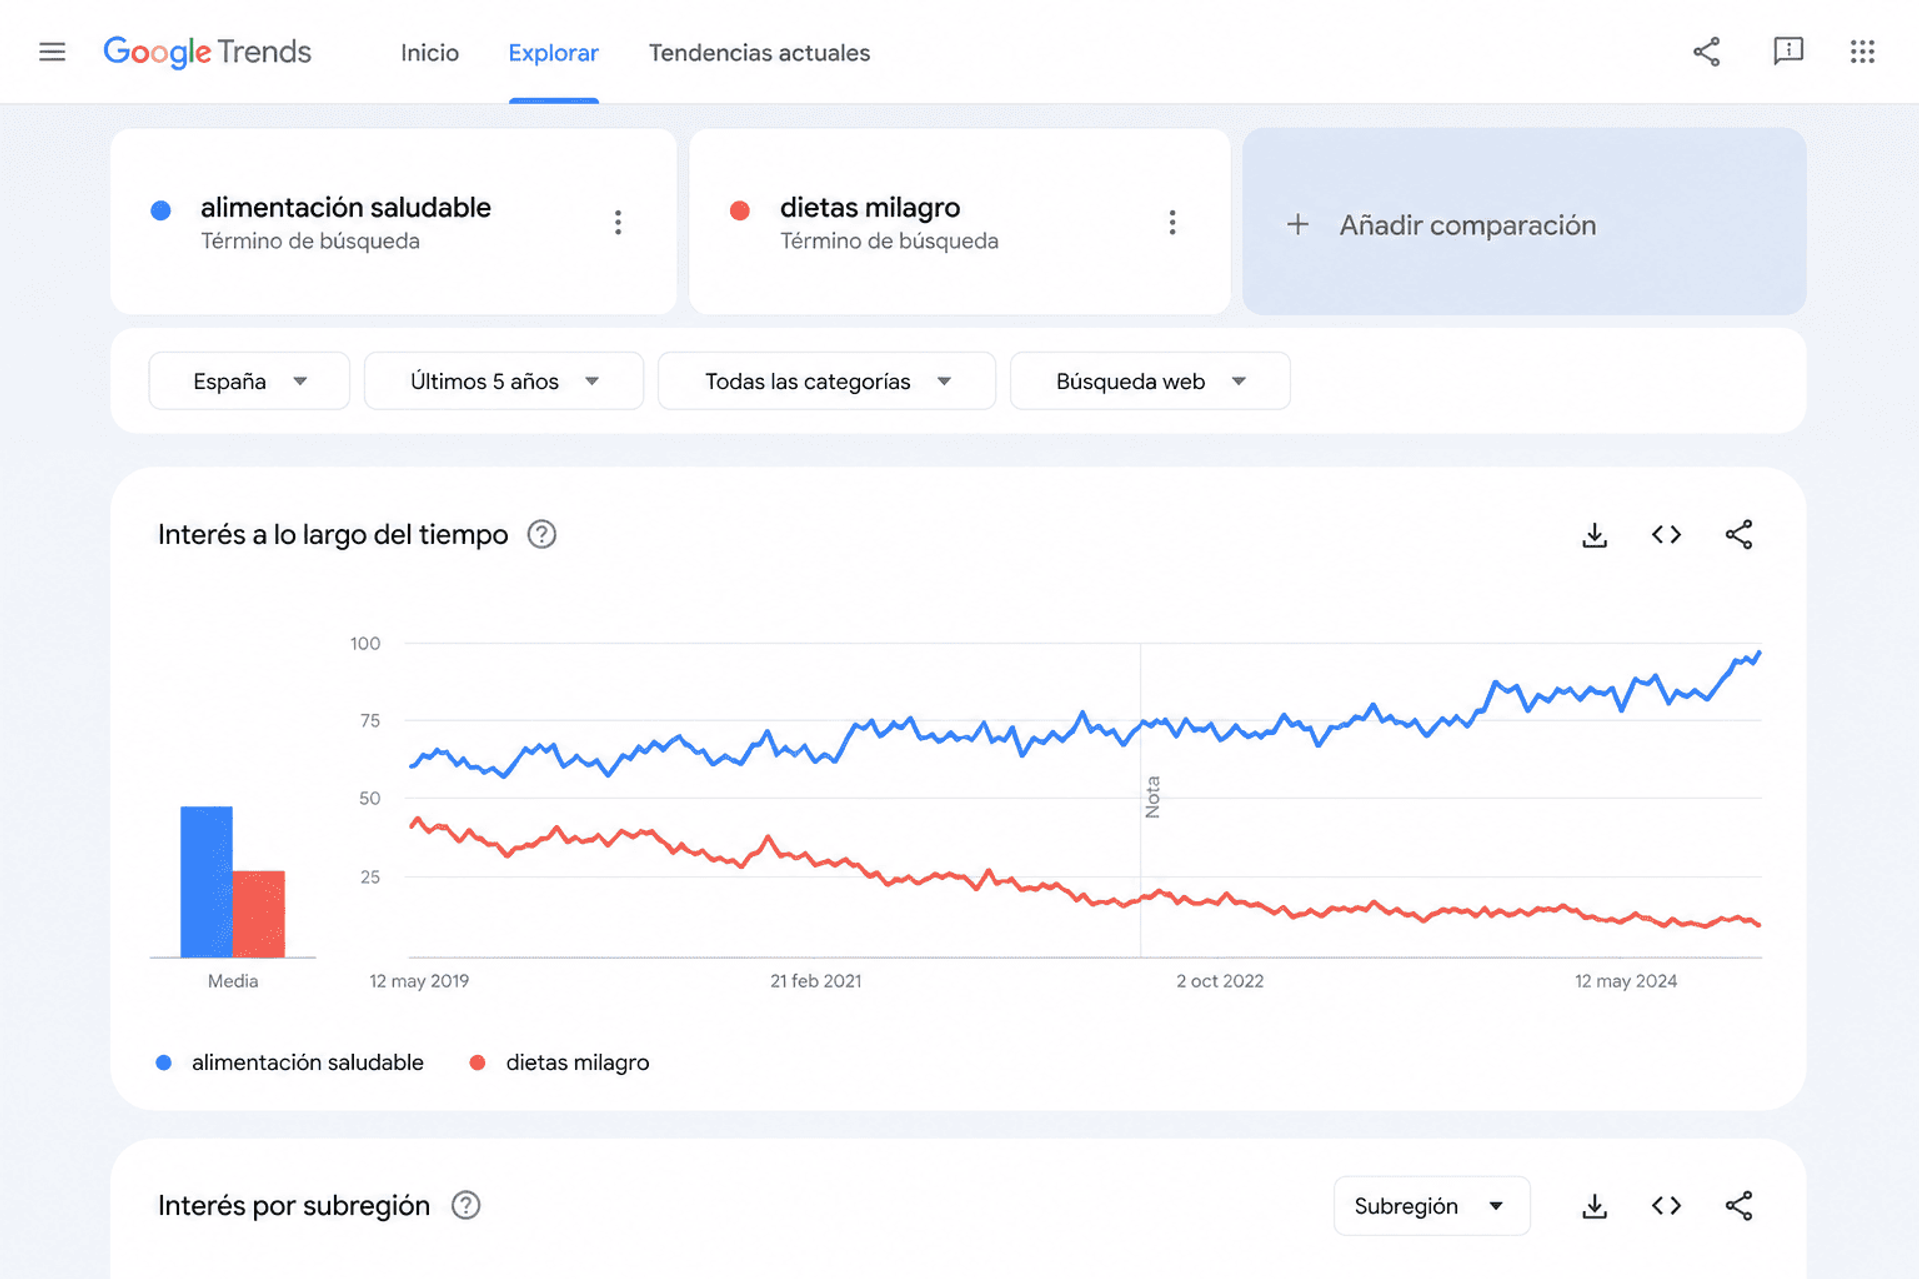Screen dimensions: 1919x1279
Task: Click the Google Trends logo
Action: pyautogui.click(x=208, y=52)
